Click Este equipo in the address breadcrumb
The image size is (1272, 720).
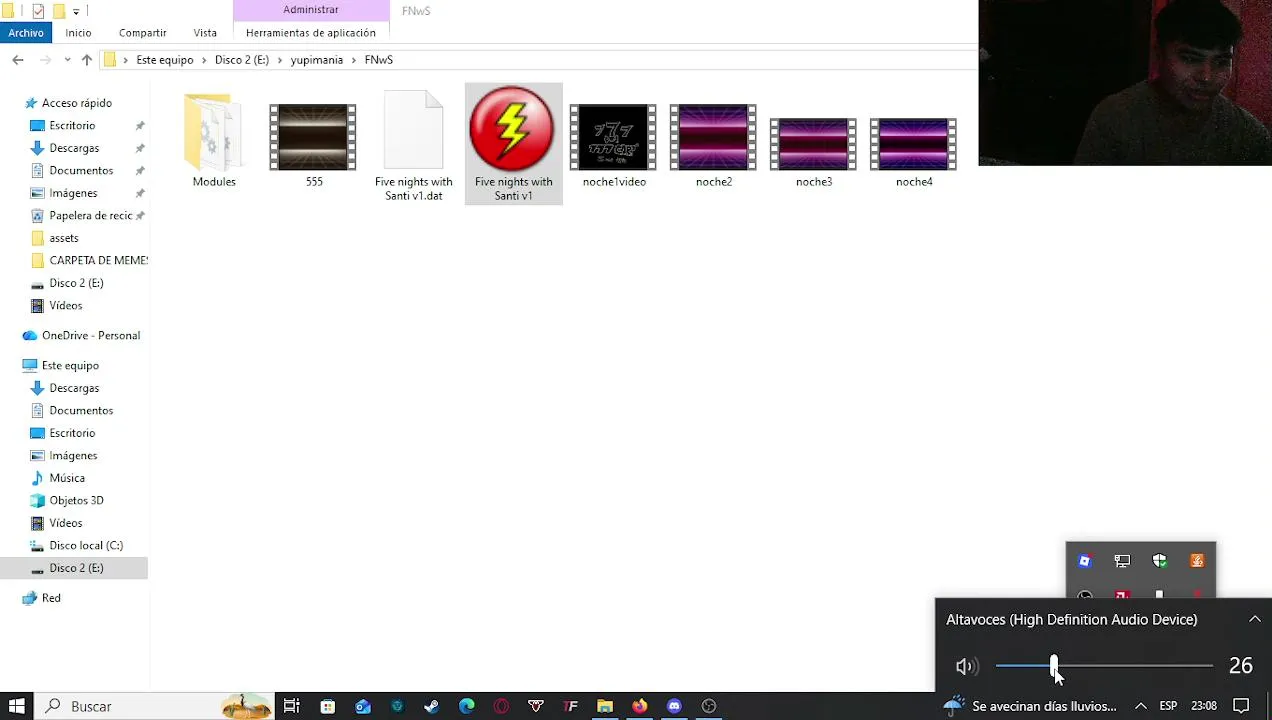(165, 60)
